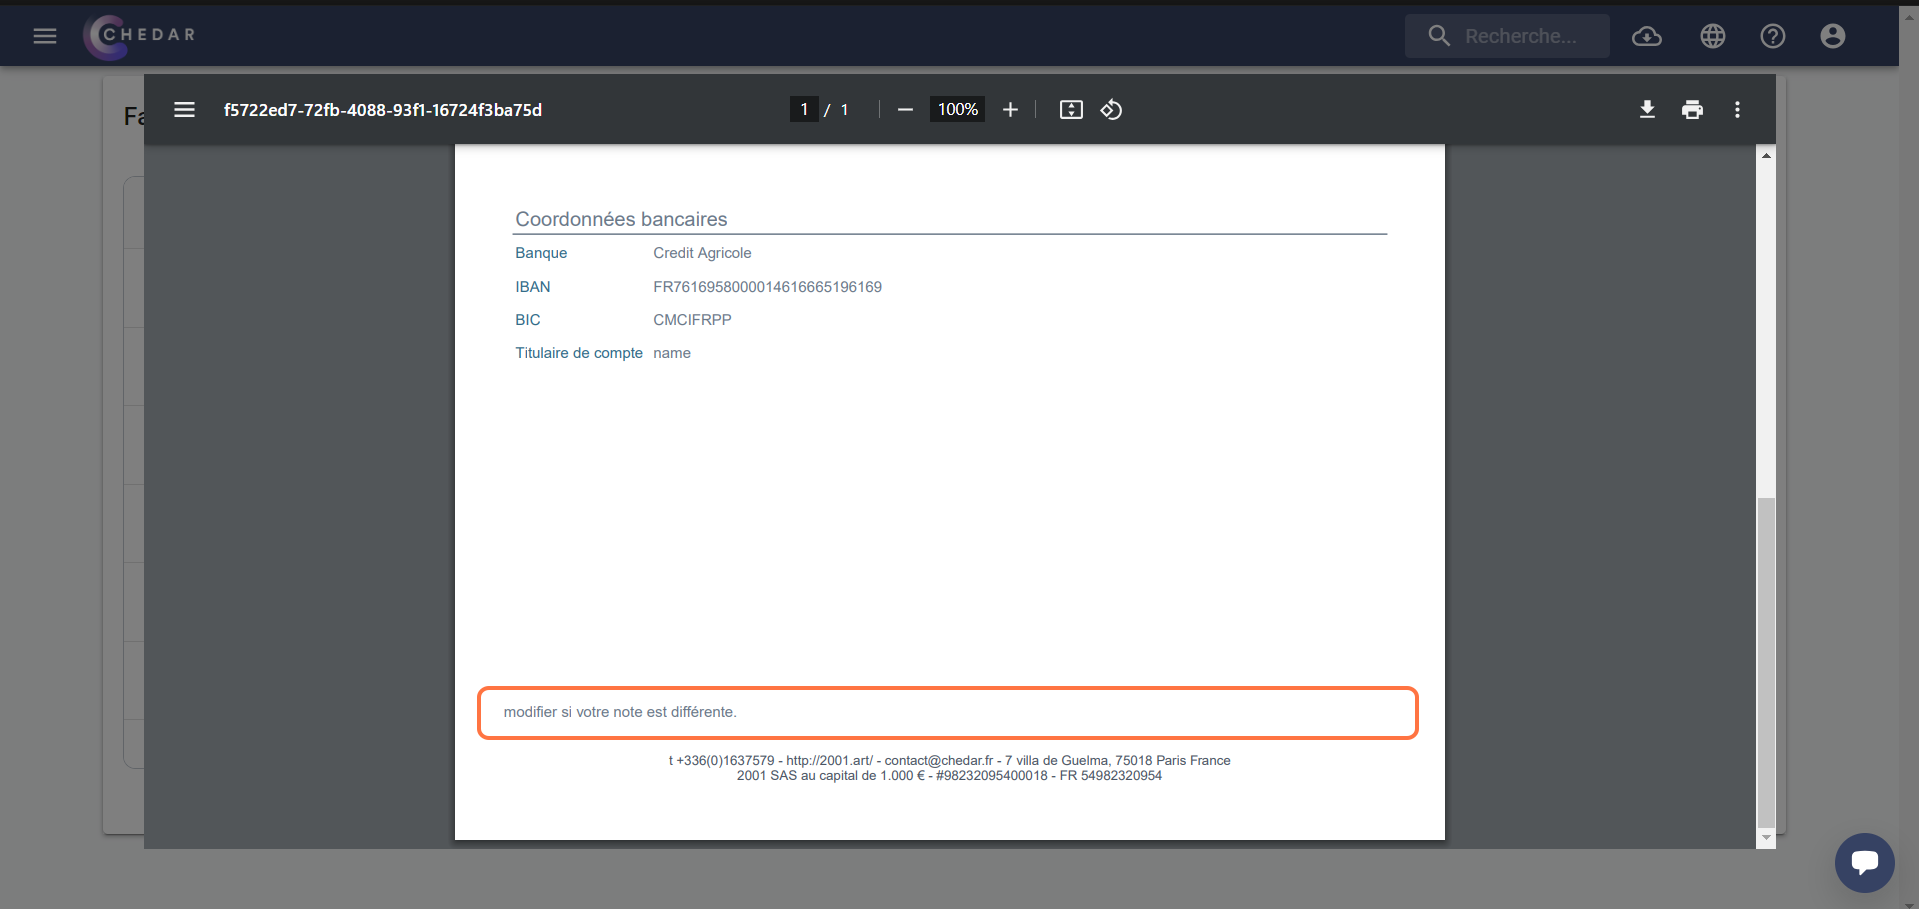Click the footer 2001 SAS capital line
The height and width of the screenshot is (909, 1919).
tap(949, 776)
